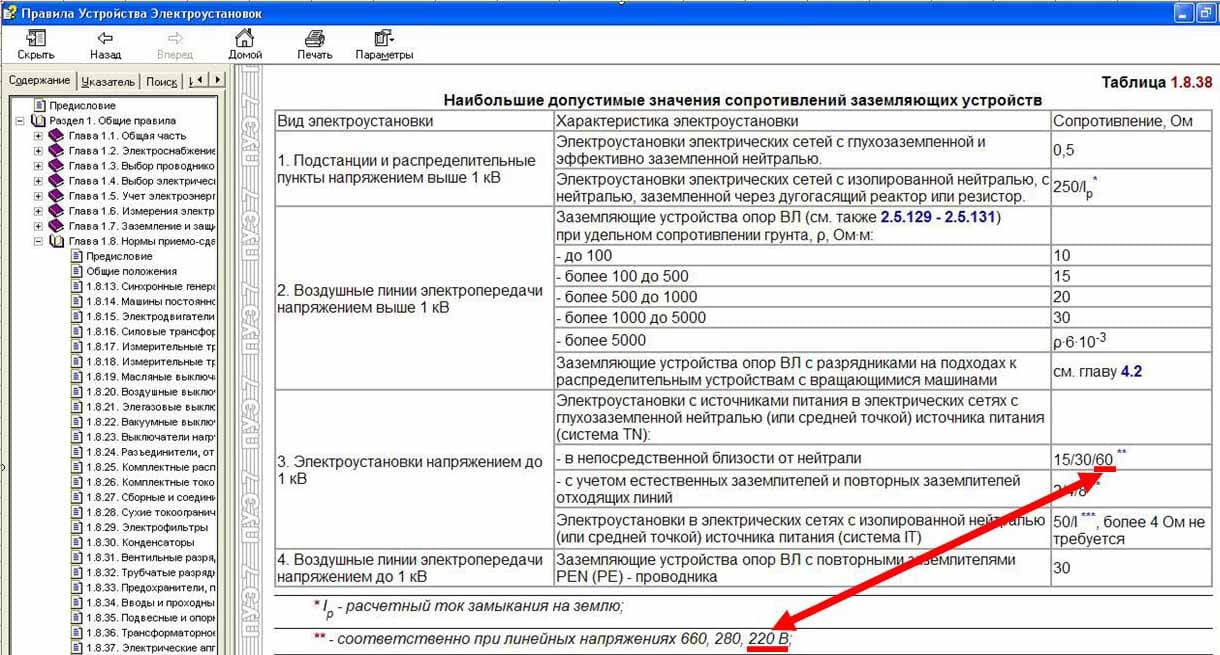Collapse the Раздел 1 Общие правила node
The image size is (1220, 655).
(21, 121)
